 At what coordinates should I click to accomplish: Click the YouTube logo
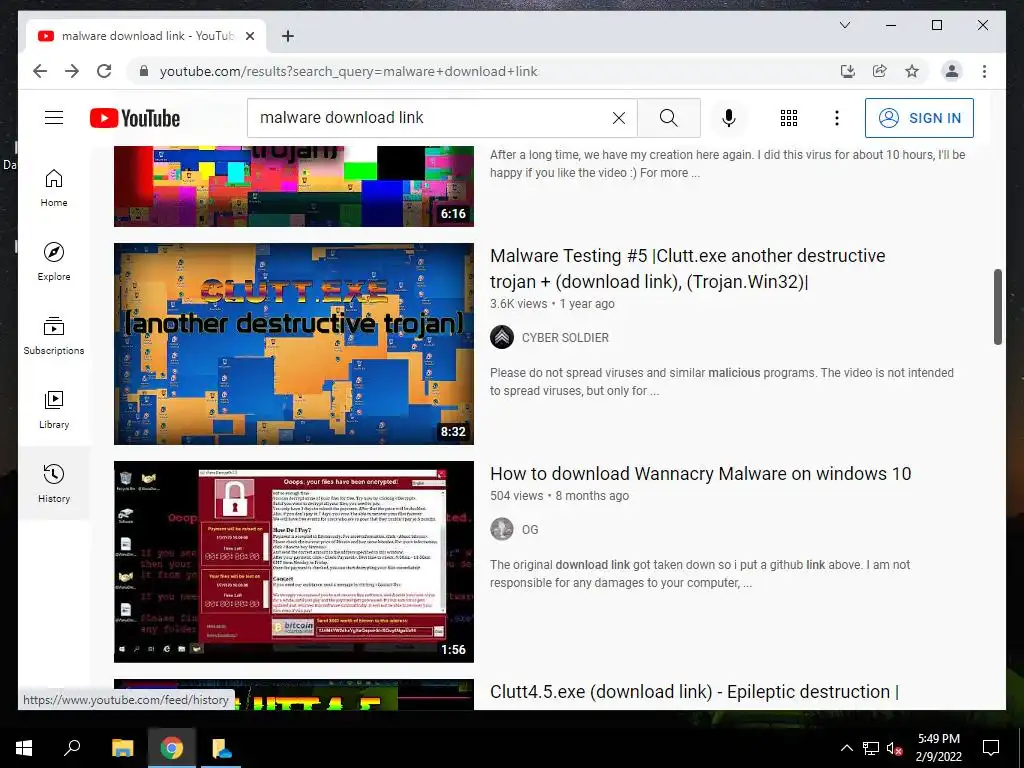pos(135,118)
